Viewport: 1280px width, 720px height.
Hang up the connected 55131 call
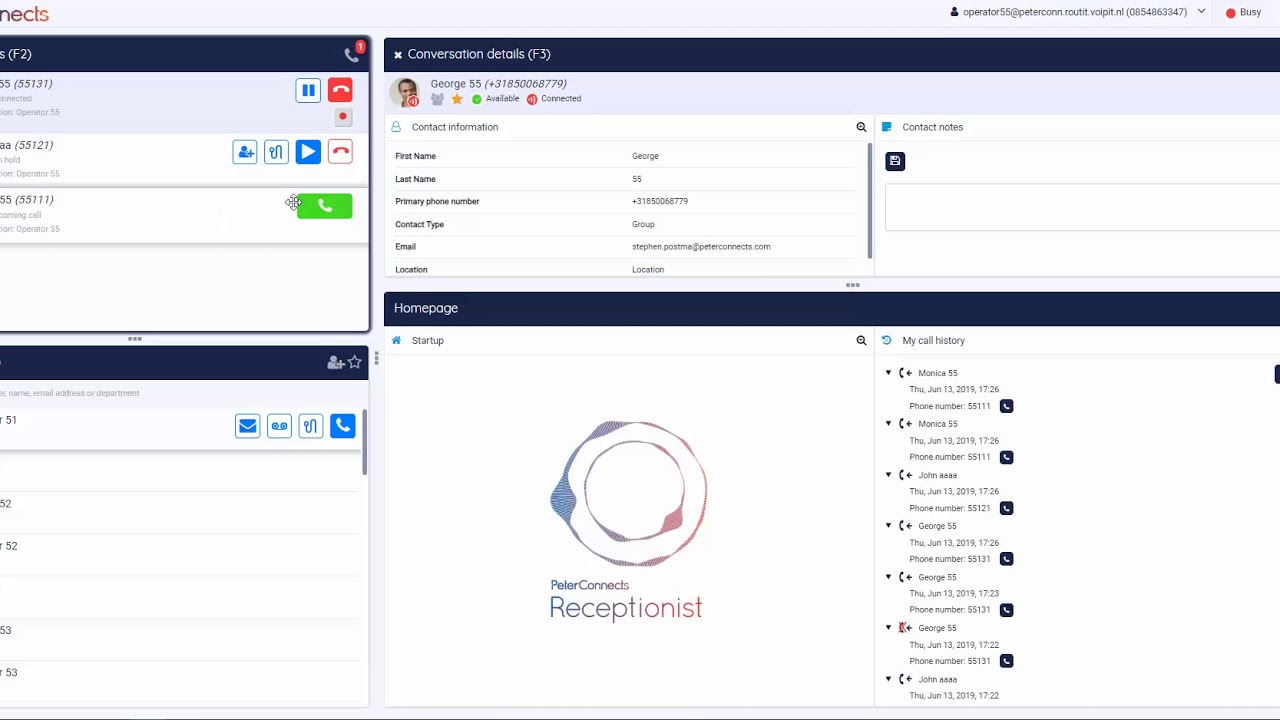[340, 91]
